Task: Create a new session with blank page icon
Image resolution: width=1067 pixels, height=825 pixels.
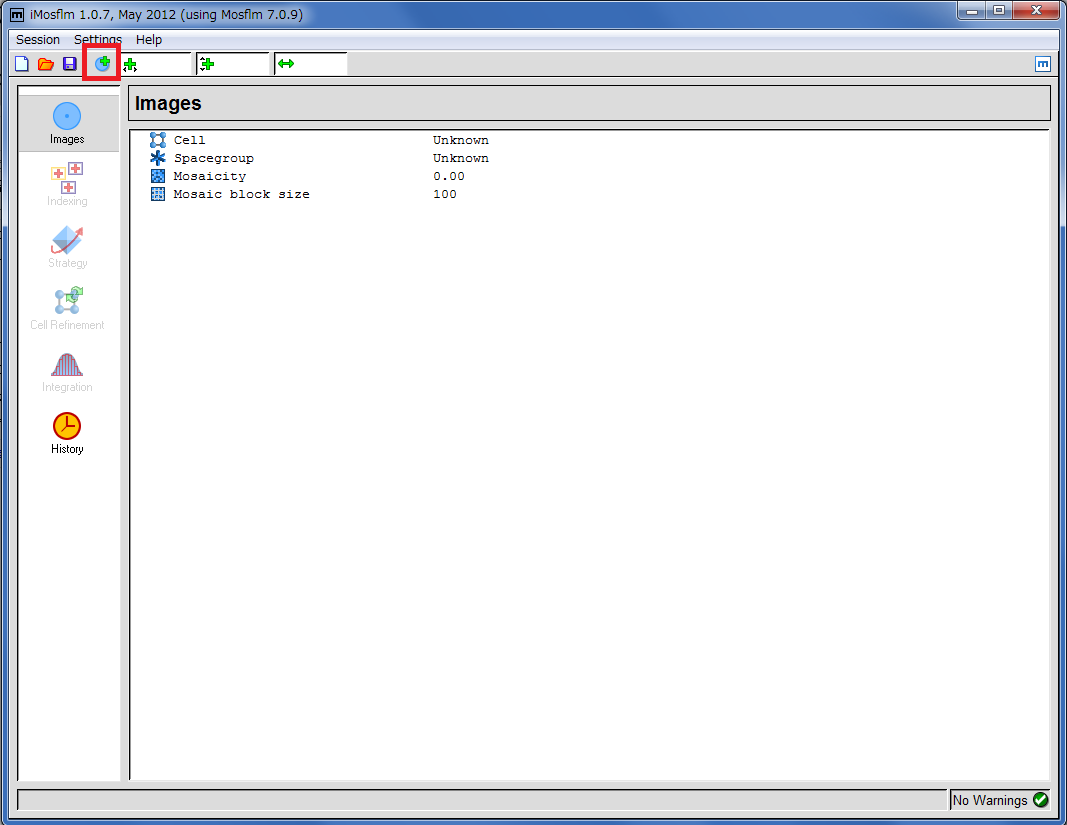Action: (x=22, y=64)
